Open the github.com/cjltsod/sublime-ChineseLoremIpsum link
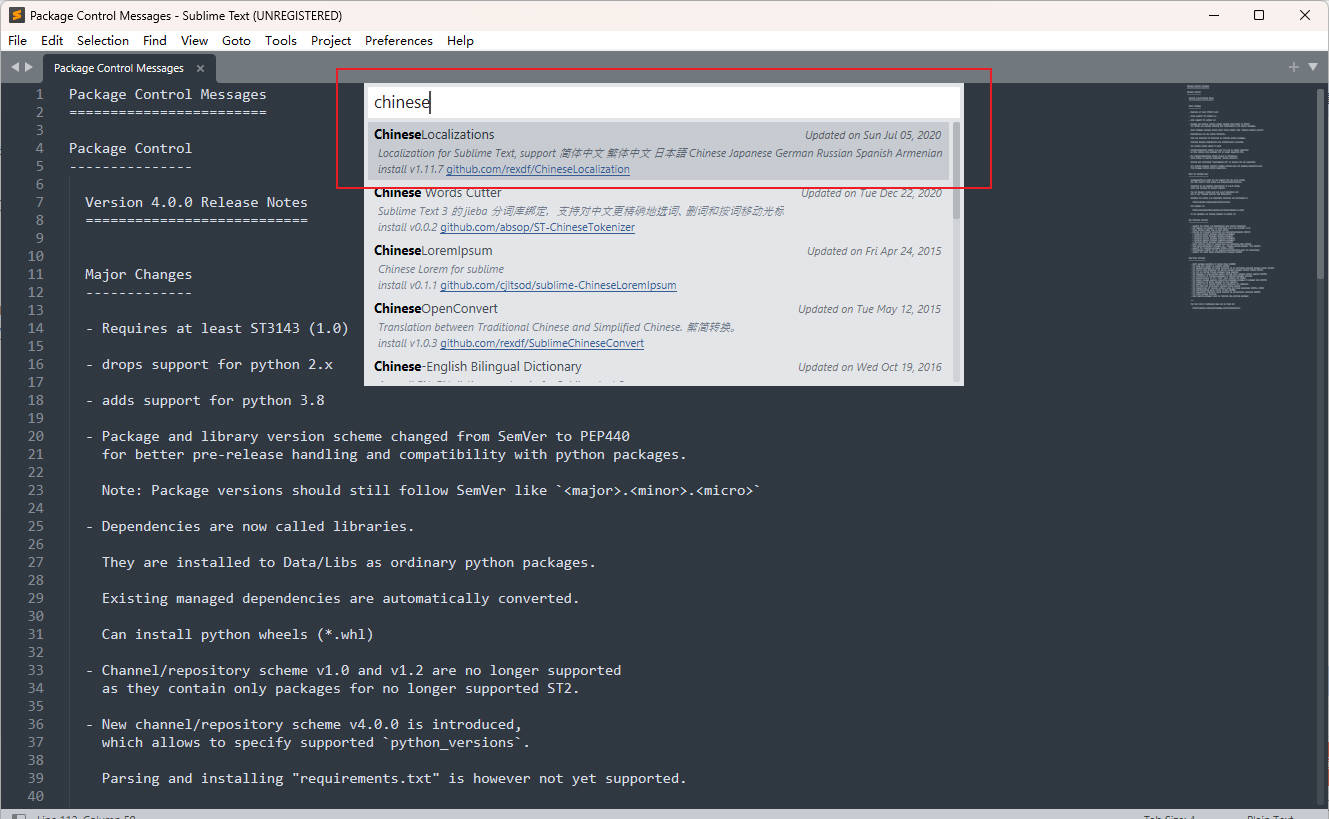This screenshot has height=819, width=1329. click(558, 285)
